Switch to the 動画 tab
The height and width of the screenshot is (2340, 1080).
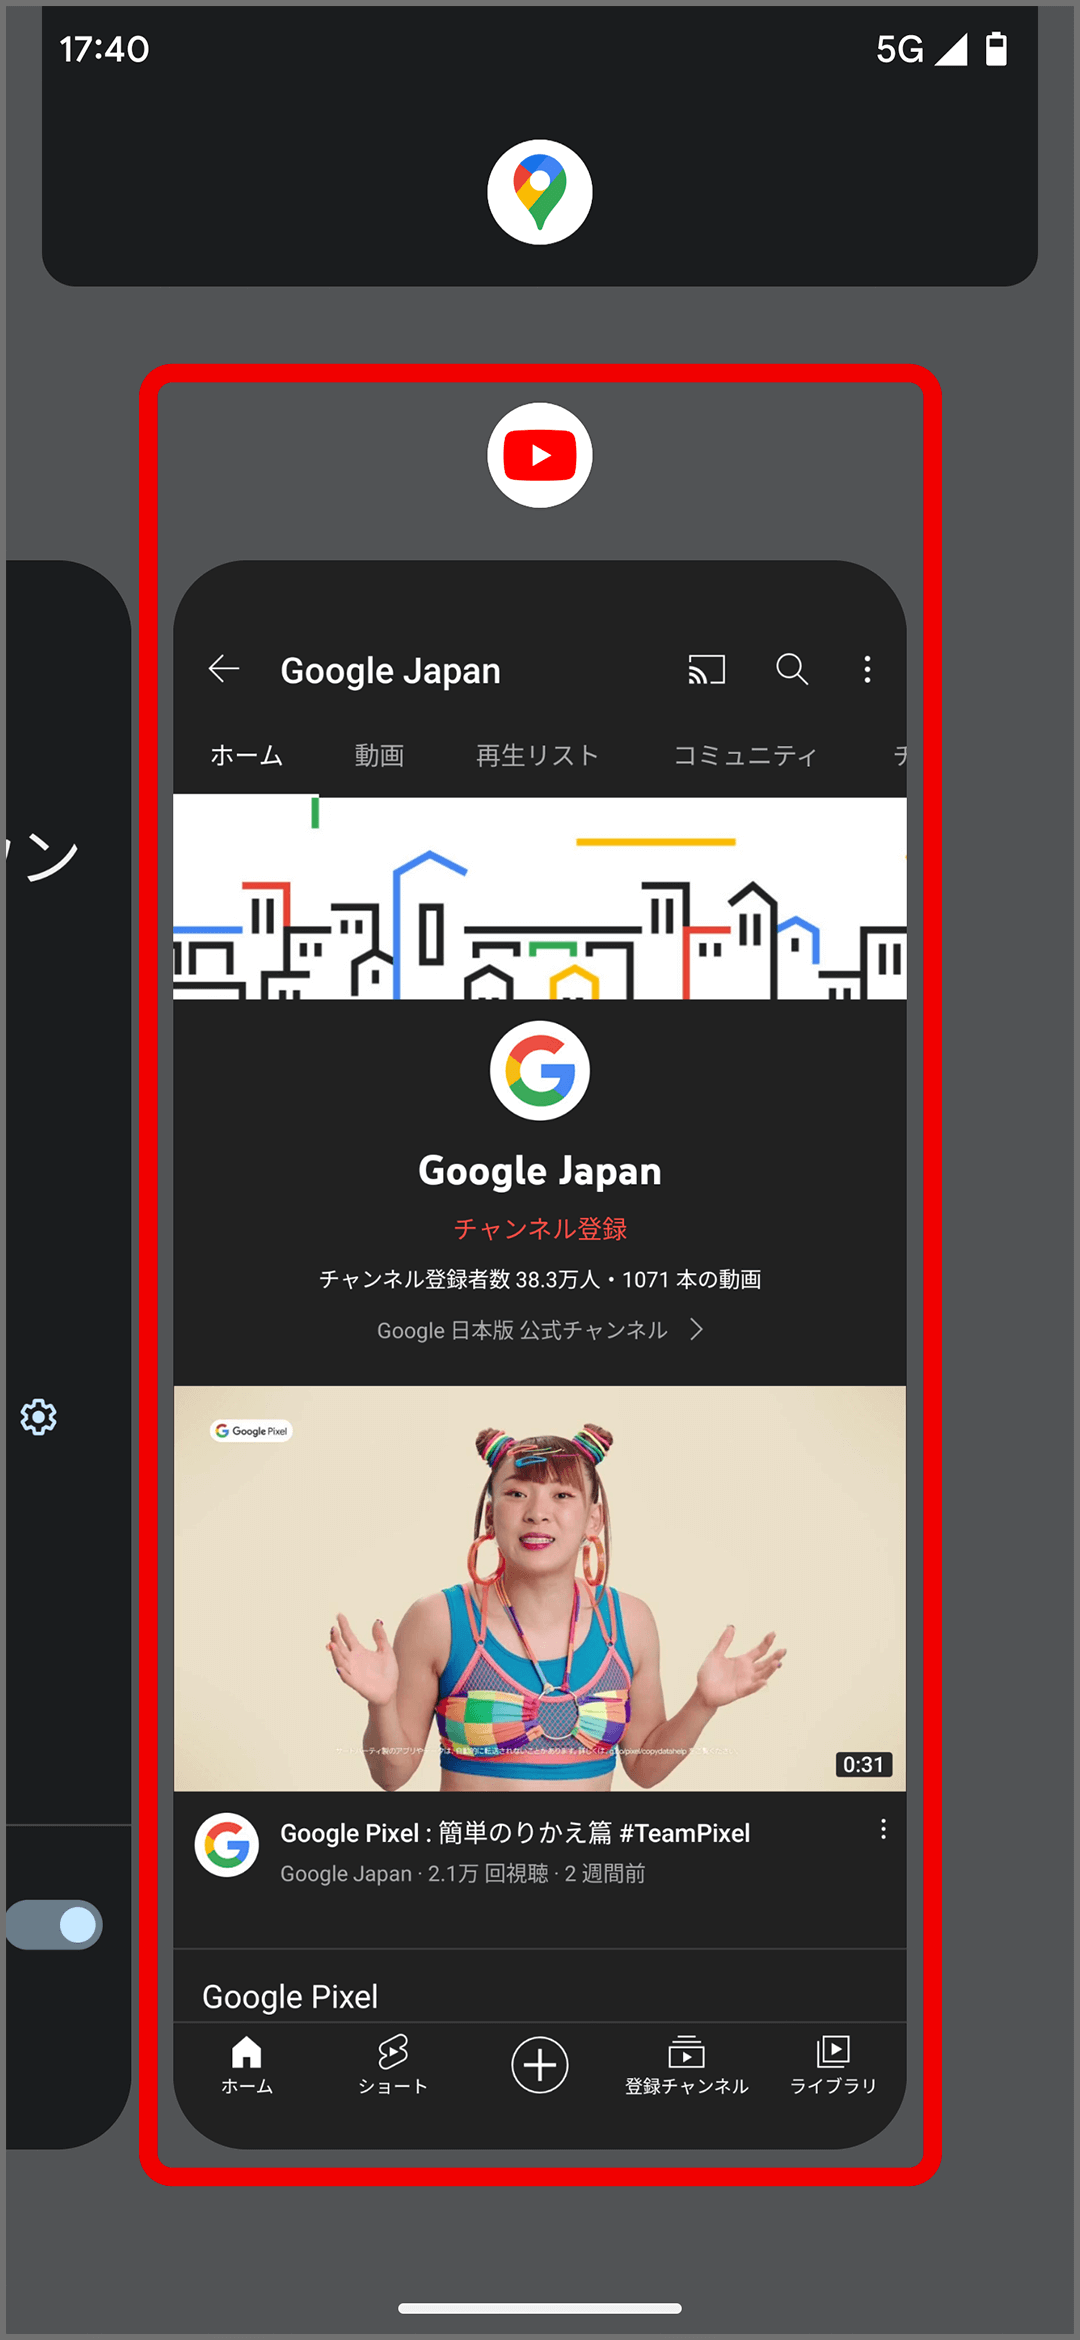(x=379, y=755)
